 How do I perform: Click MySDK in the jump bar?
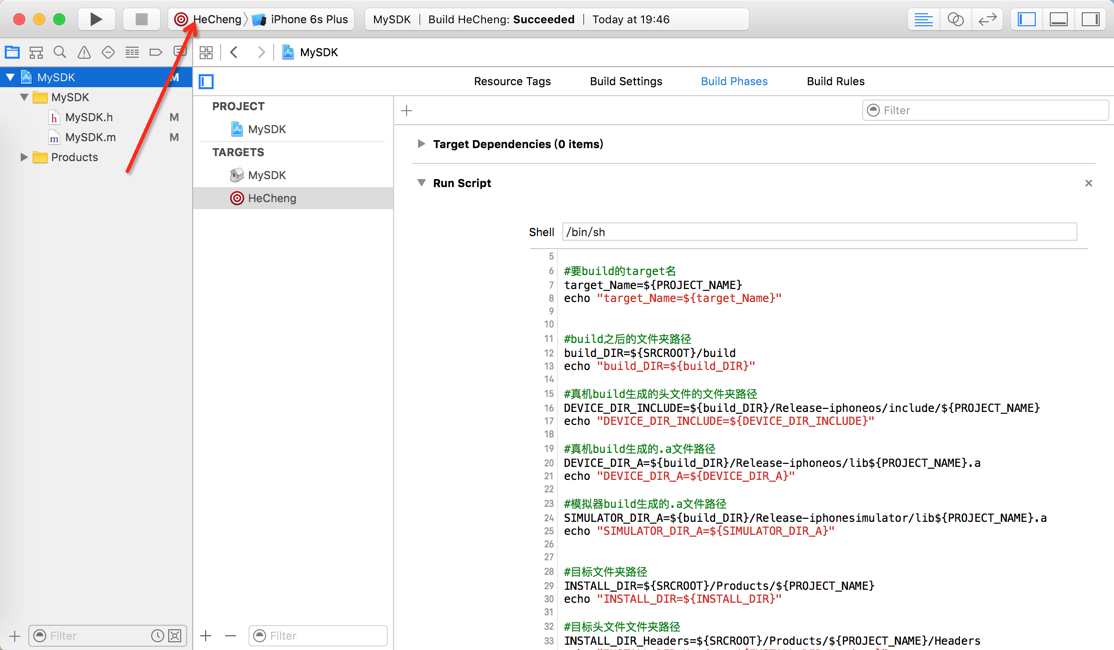(310, 52)
